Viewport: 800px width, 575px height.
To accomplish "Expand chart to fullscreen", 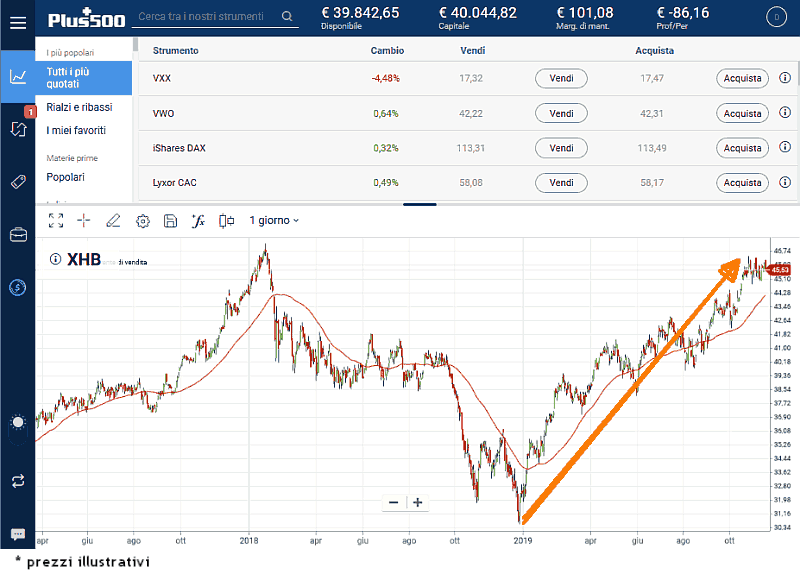I will click(x=56, y=221).
